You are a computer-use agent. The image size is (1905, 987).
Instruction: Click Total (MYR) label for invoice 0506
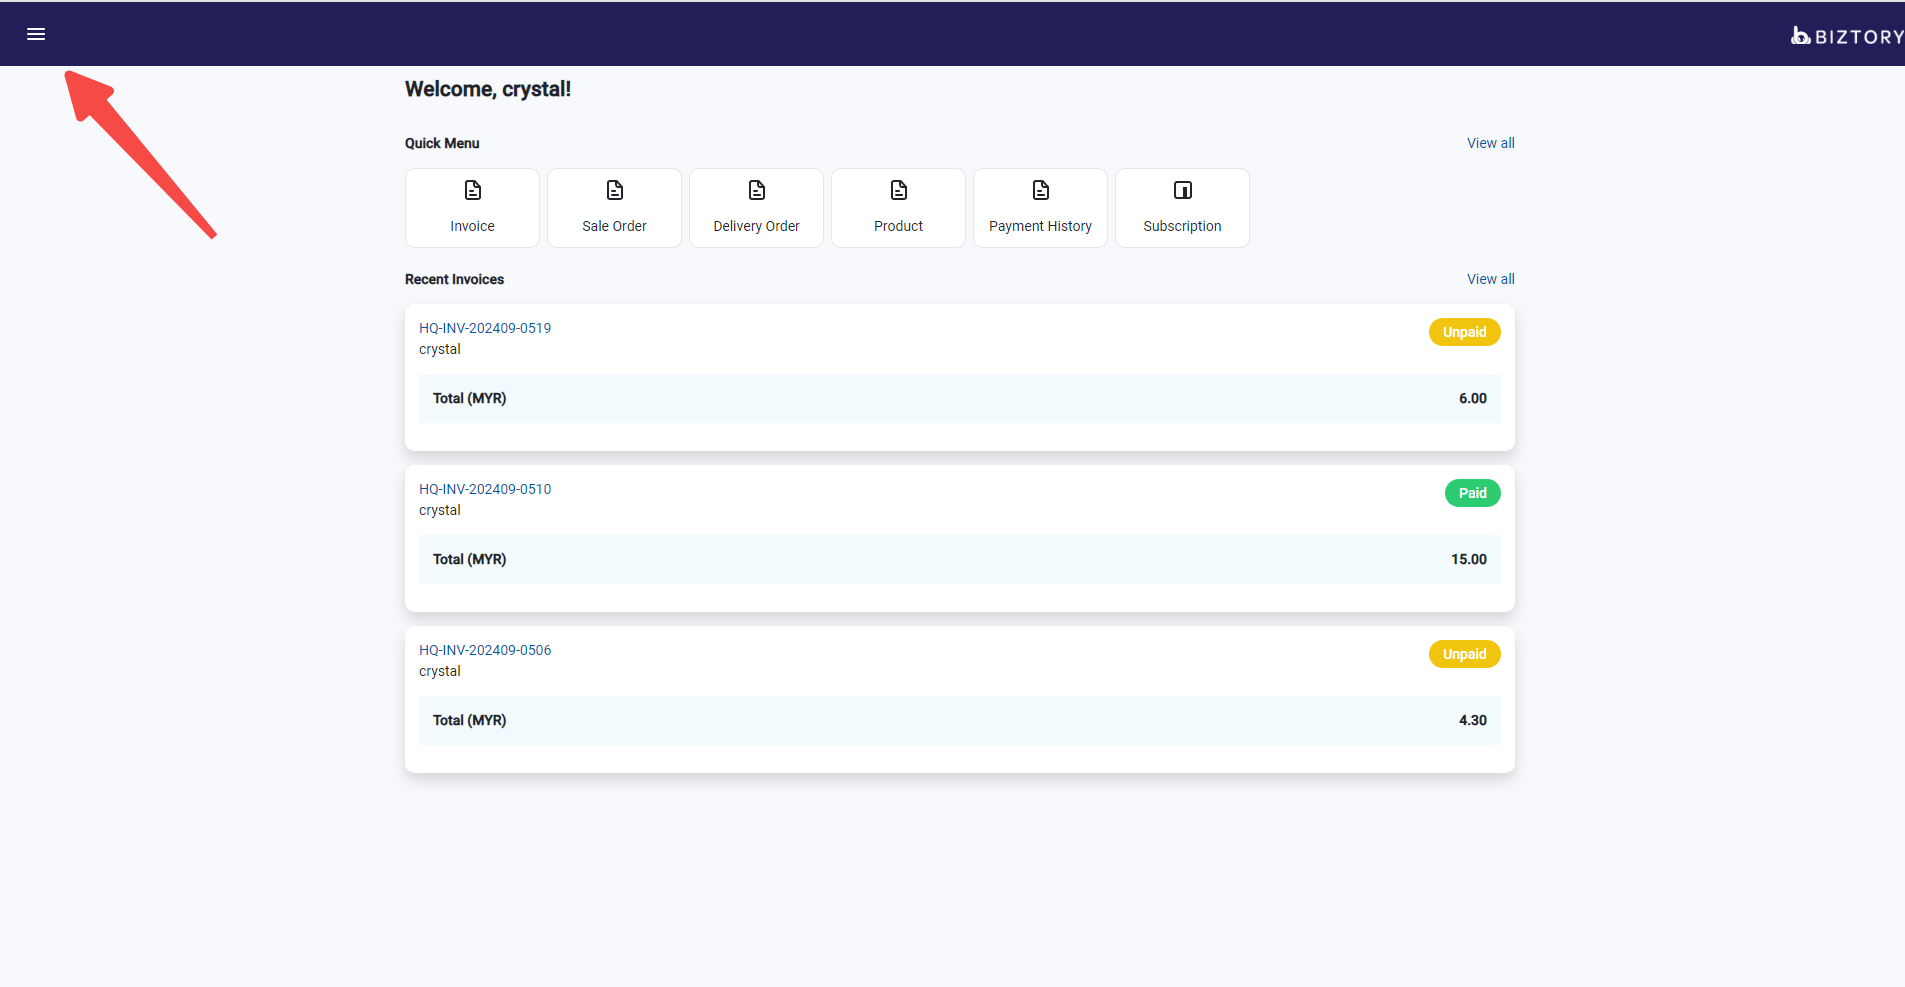(x=469, y=720)
